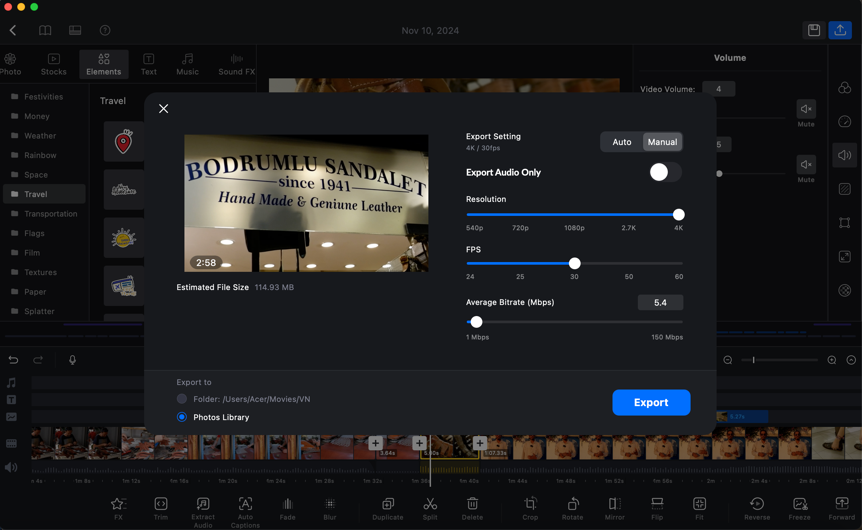Viewport: 862px width, 530px height.
Task: Click the Split tool icon
Action: (x=430, y=504)
